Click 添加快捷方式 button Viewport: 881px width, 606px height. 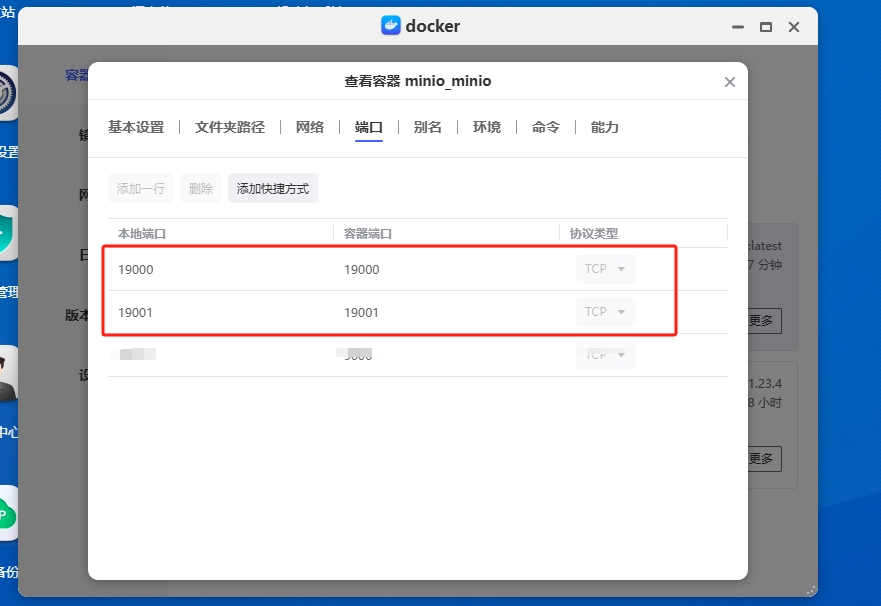(273, 188)
